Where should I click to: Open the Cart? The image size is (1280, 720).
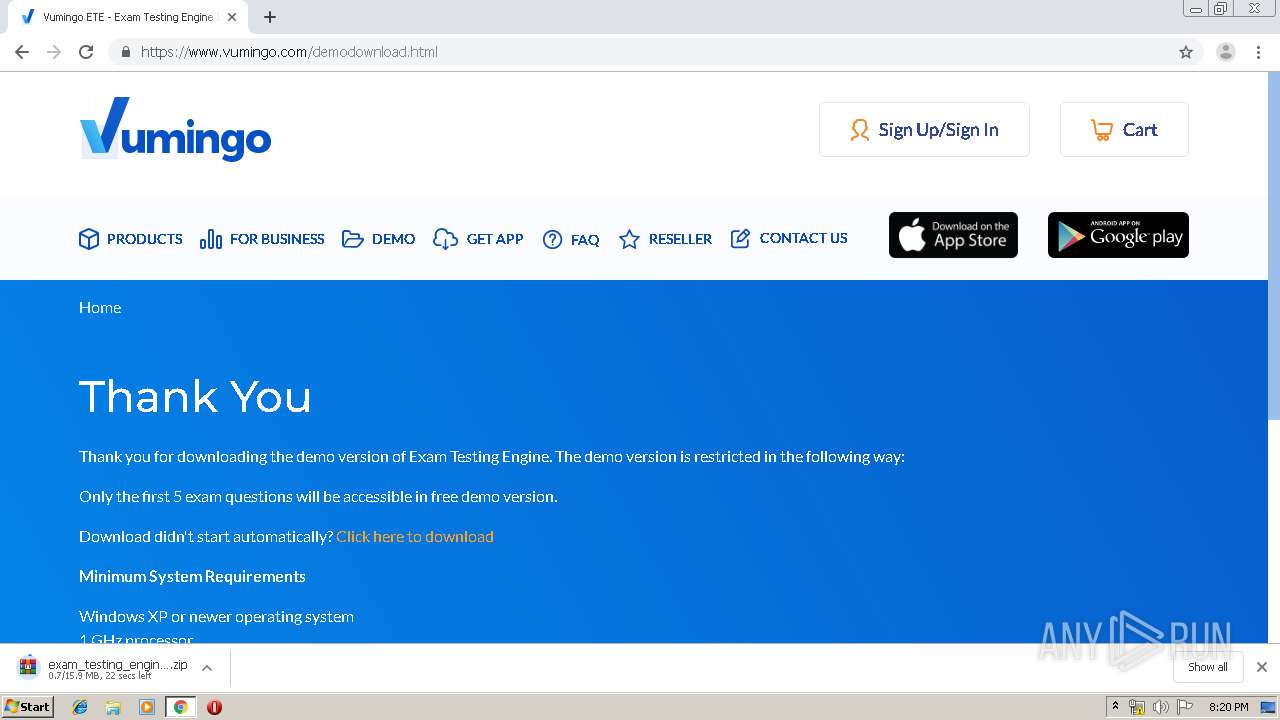coord(1124,130)
